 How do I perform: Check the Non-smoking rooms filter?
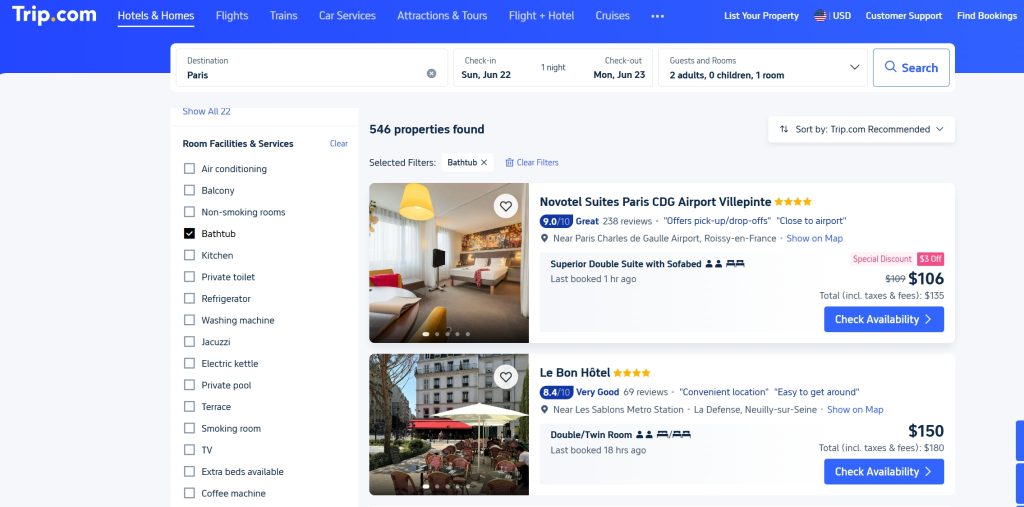pyautogui.click(x=189, y=212)
